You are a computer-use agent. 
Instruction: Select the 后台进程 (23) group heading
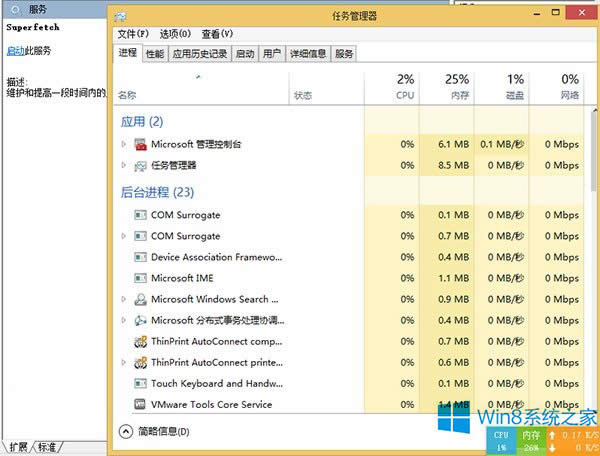157,192
